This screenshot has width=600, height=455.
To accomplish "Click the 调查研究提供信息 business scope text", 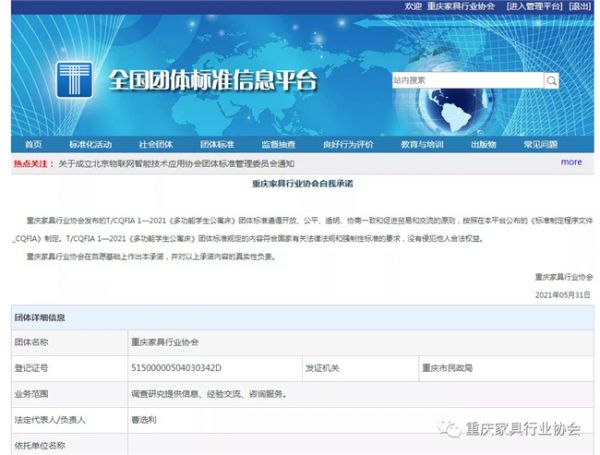I will (x=209, y=394).
